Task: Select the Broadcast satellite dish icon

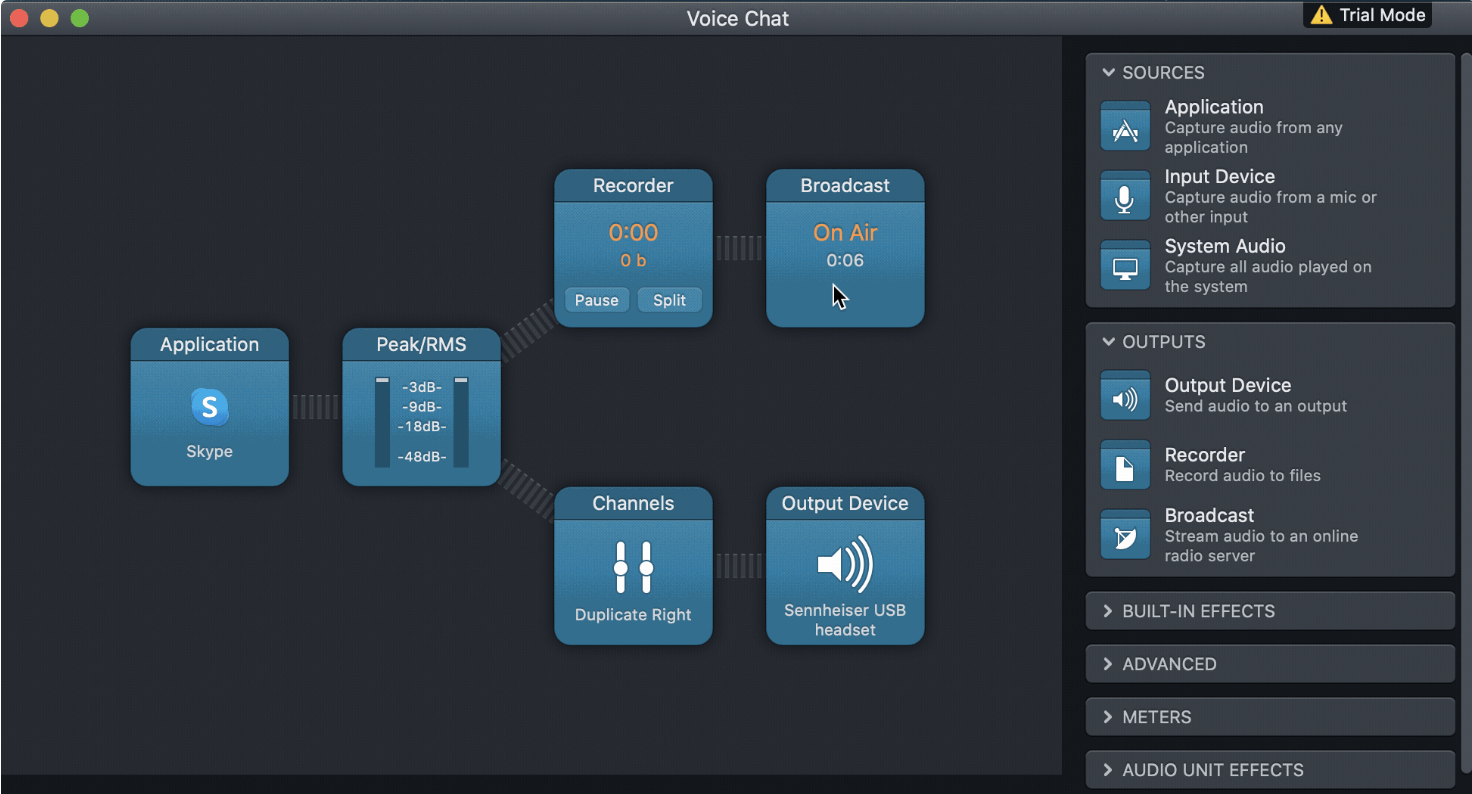Action: pyautogui.click(x=1125, y=535)
